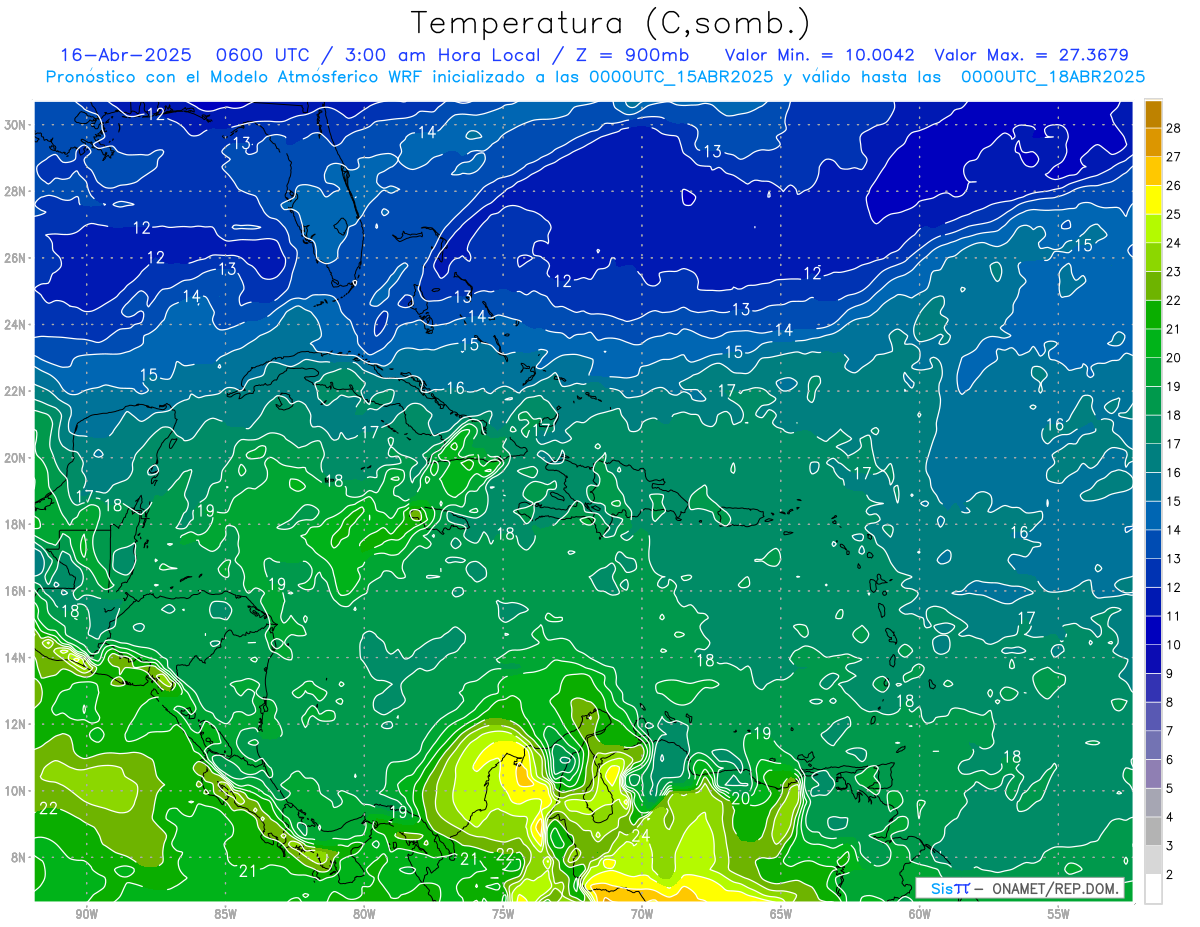Click the '85W' longitude axis label
Viewport: 1200px width, 927px height.
click(x=225, y=914)
